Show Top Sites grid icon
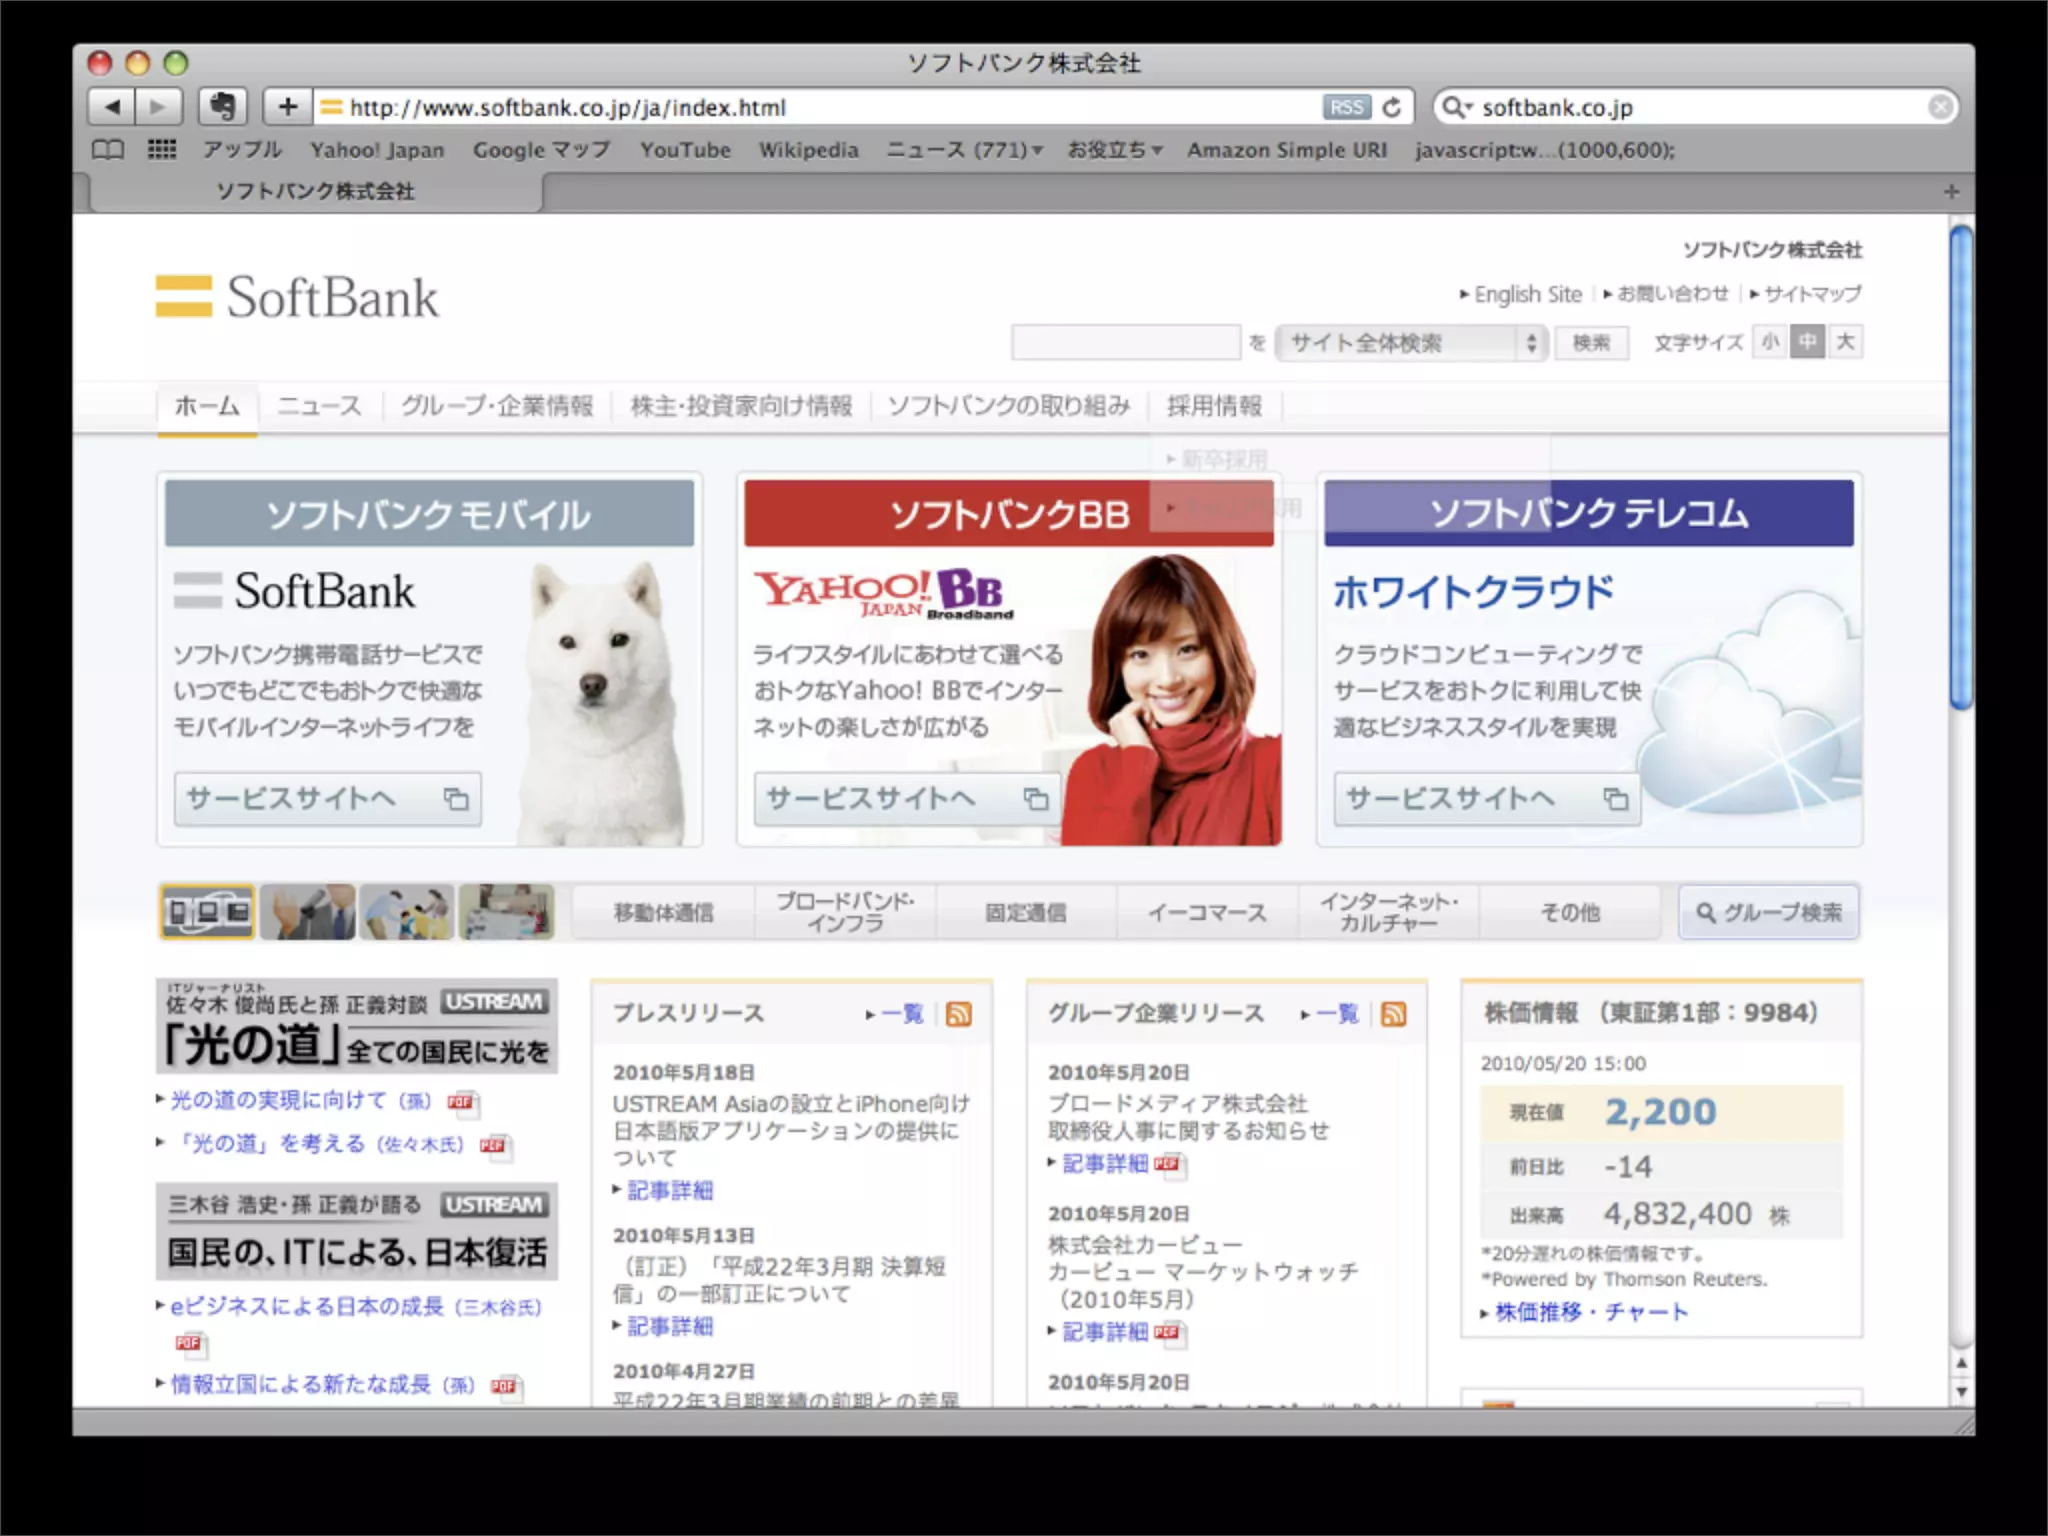 point(162,150)
